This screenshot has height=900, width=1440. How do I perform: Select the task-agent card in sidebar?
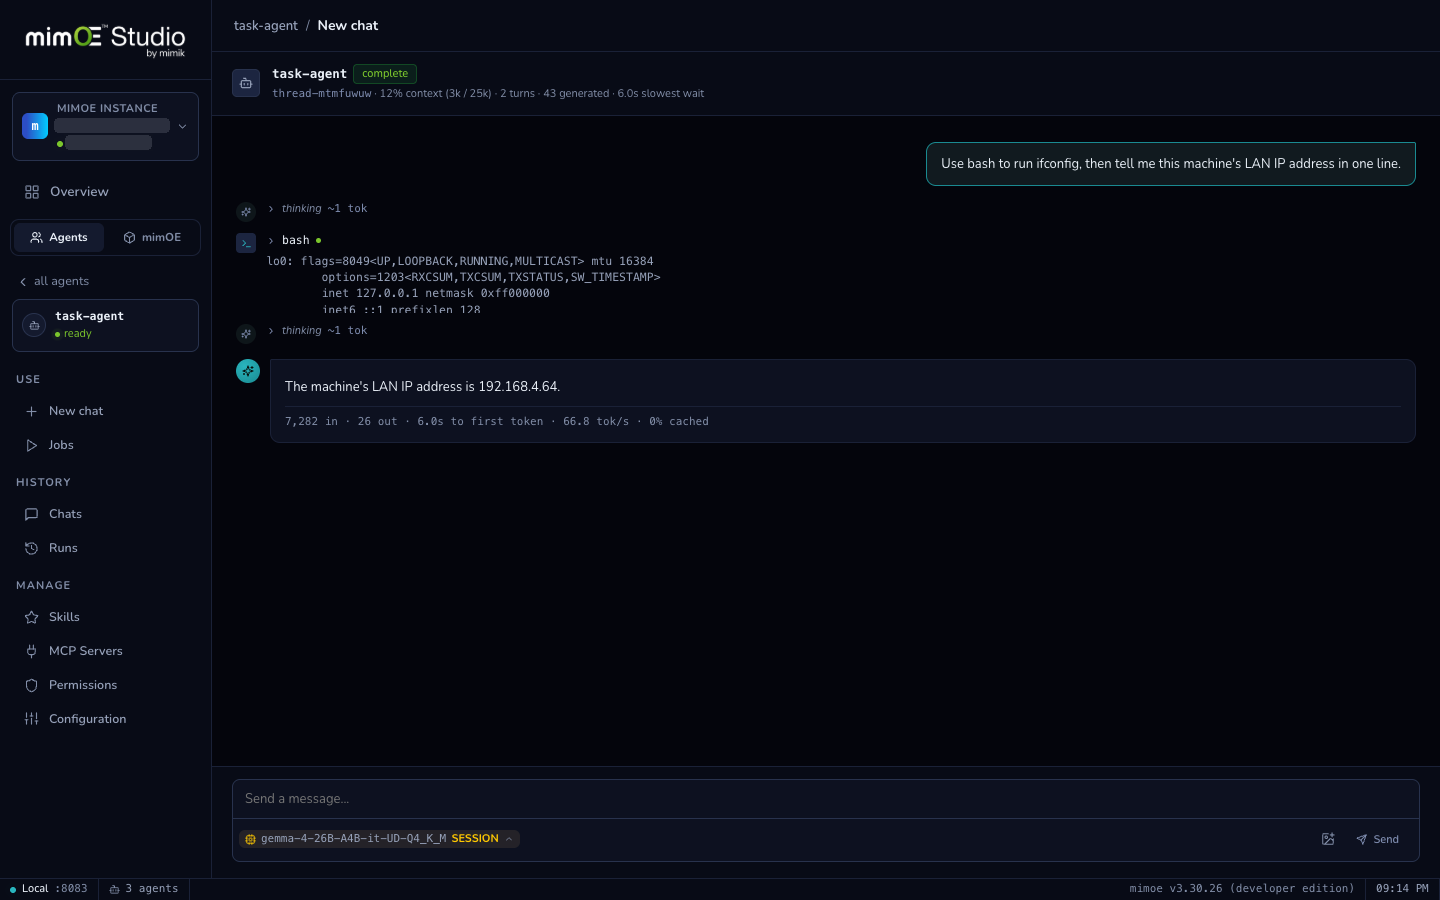(x=105, y=325)
